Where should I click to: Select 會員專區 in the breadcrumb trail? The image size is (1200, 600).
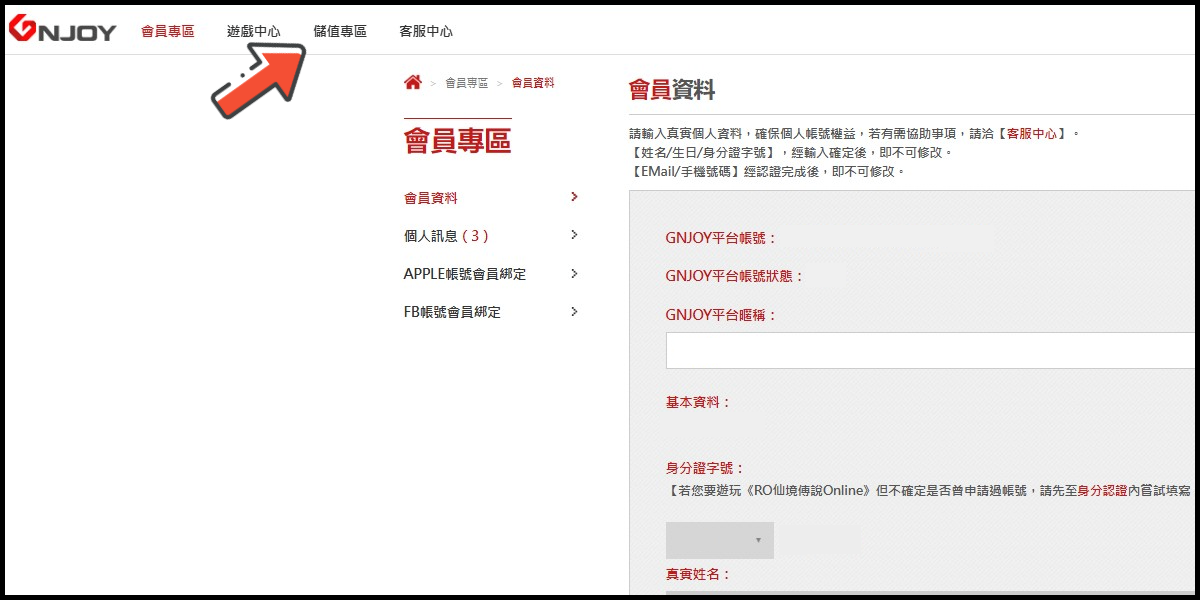coord(467,83)
